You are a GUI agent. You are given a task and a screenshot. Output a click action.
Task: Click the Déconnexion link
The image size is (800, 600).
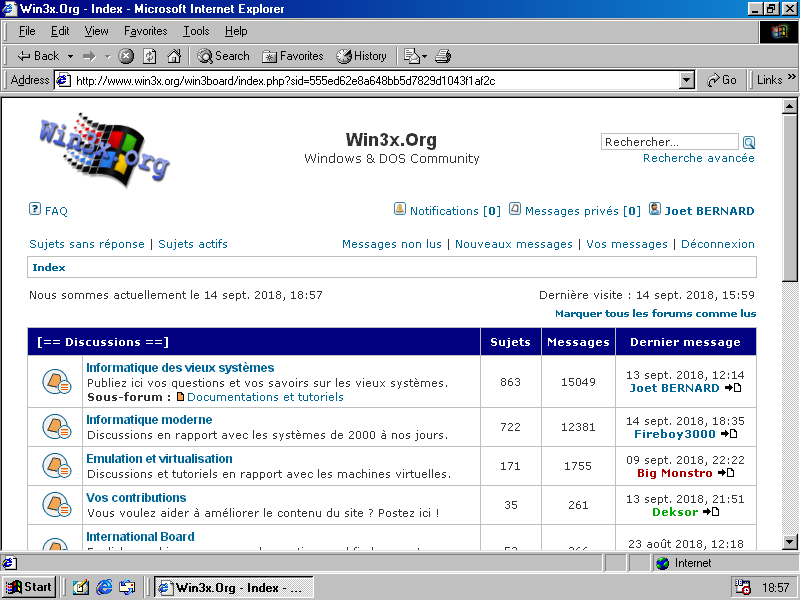click(x=717, y=244)
